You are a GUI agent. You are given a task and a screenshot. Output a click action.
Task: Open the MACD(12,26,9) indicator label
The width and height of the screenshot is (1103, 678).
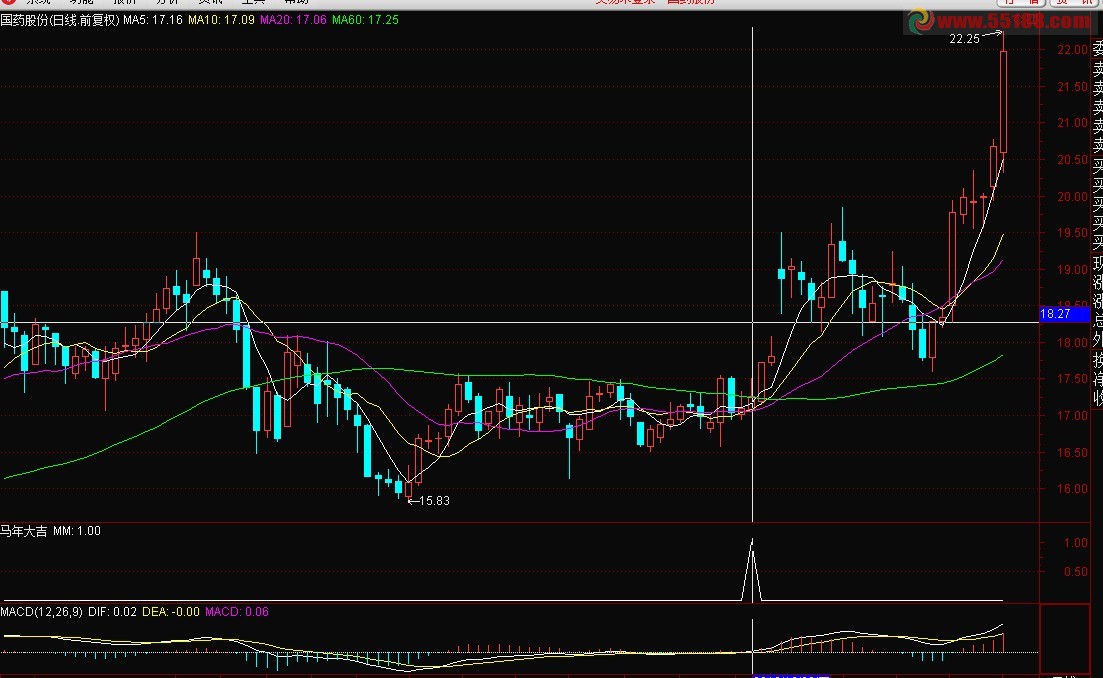point(42,612)
